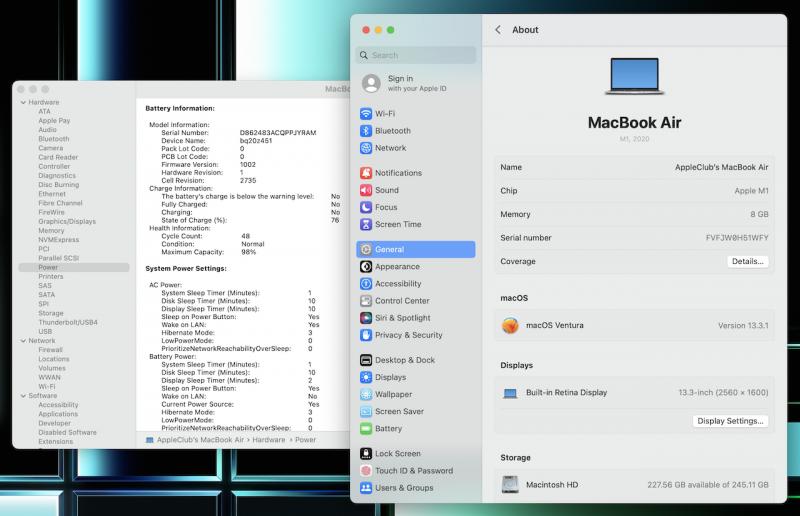800x516 pixels.
Task: Sign in with your Apple ID
Action: [x=417, y=83]
